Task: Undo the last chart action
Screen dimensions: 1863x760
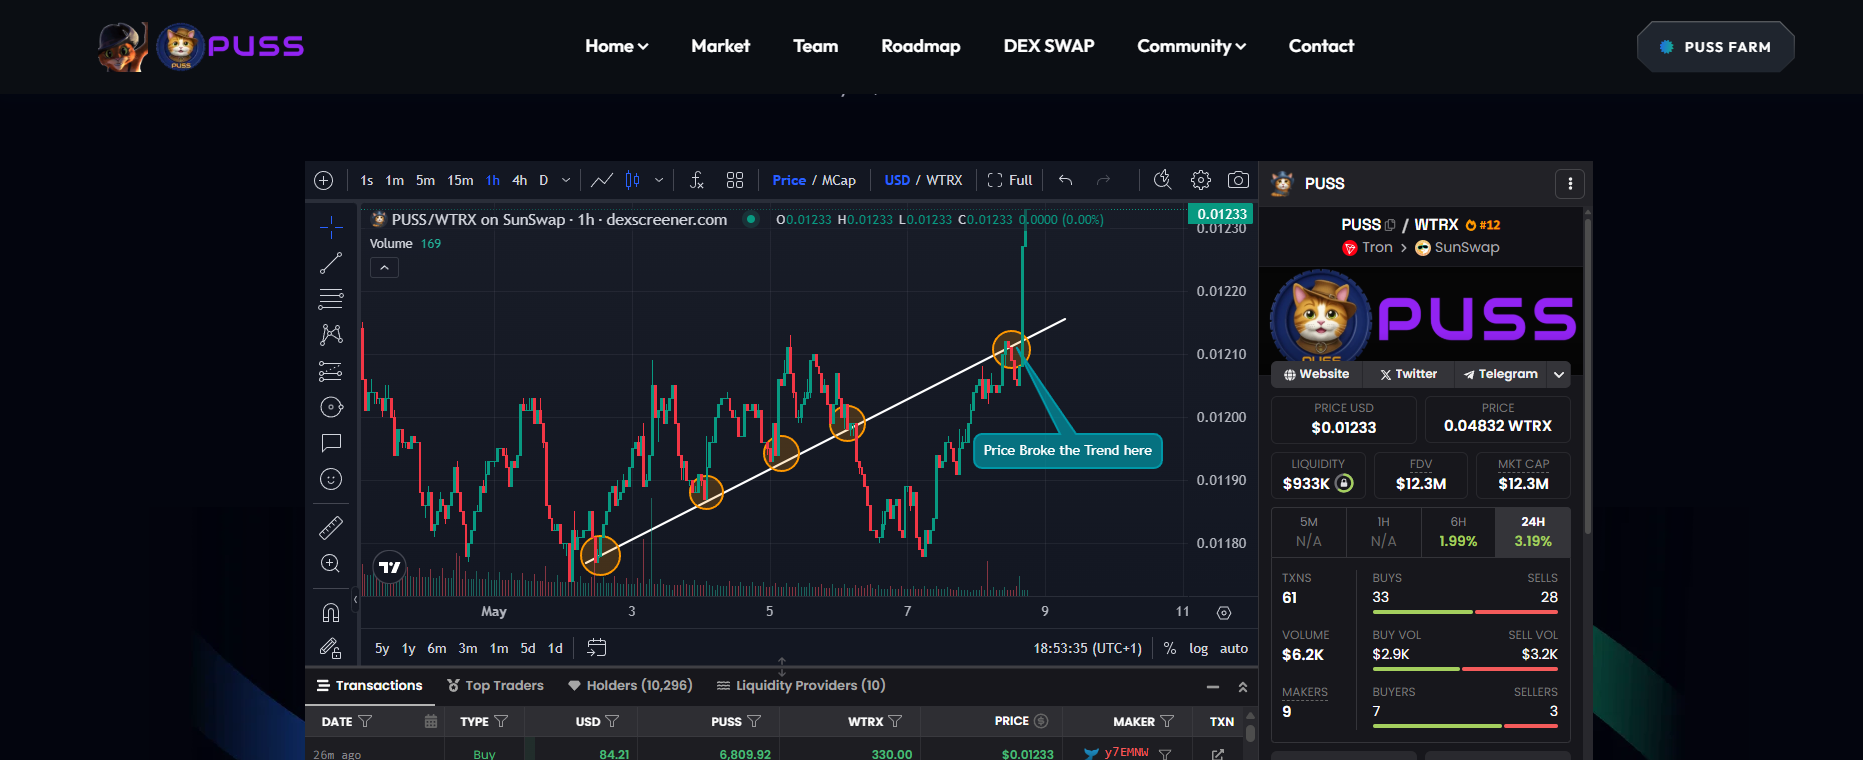Action: 1066,180
